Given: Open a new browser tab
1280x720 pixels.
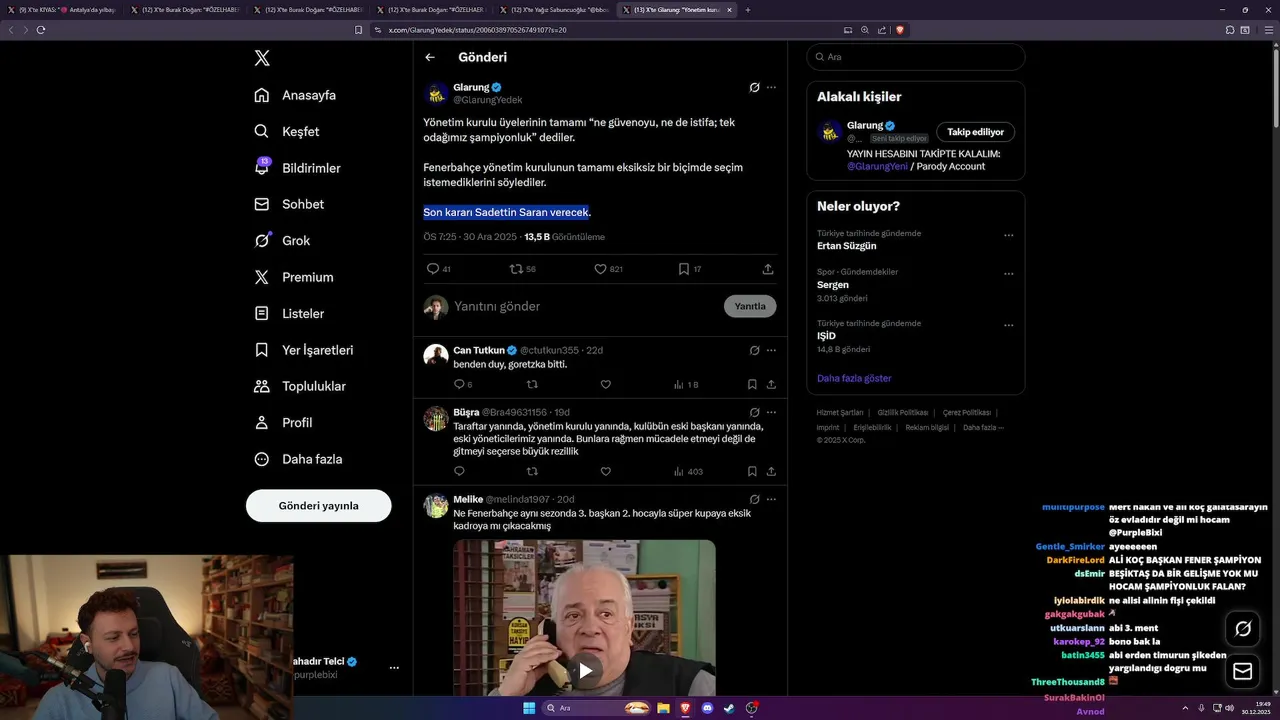Looking at the screenshot, I should click(x=748, y=10).
